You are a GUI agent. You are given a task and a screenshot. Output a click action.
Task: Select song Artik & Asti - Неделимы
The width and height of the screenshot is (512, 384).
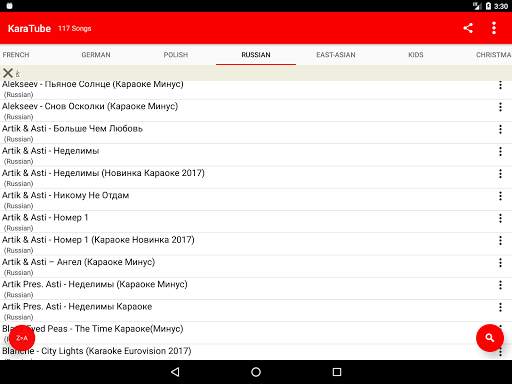click(256, 155)
